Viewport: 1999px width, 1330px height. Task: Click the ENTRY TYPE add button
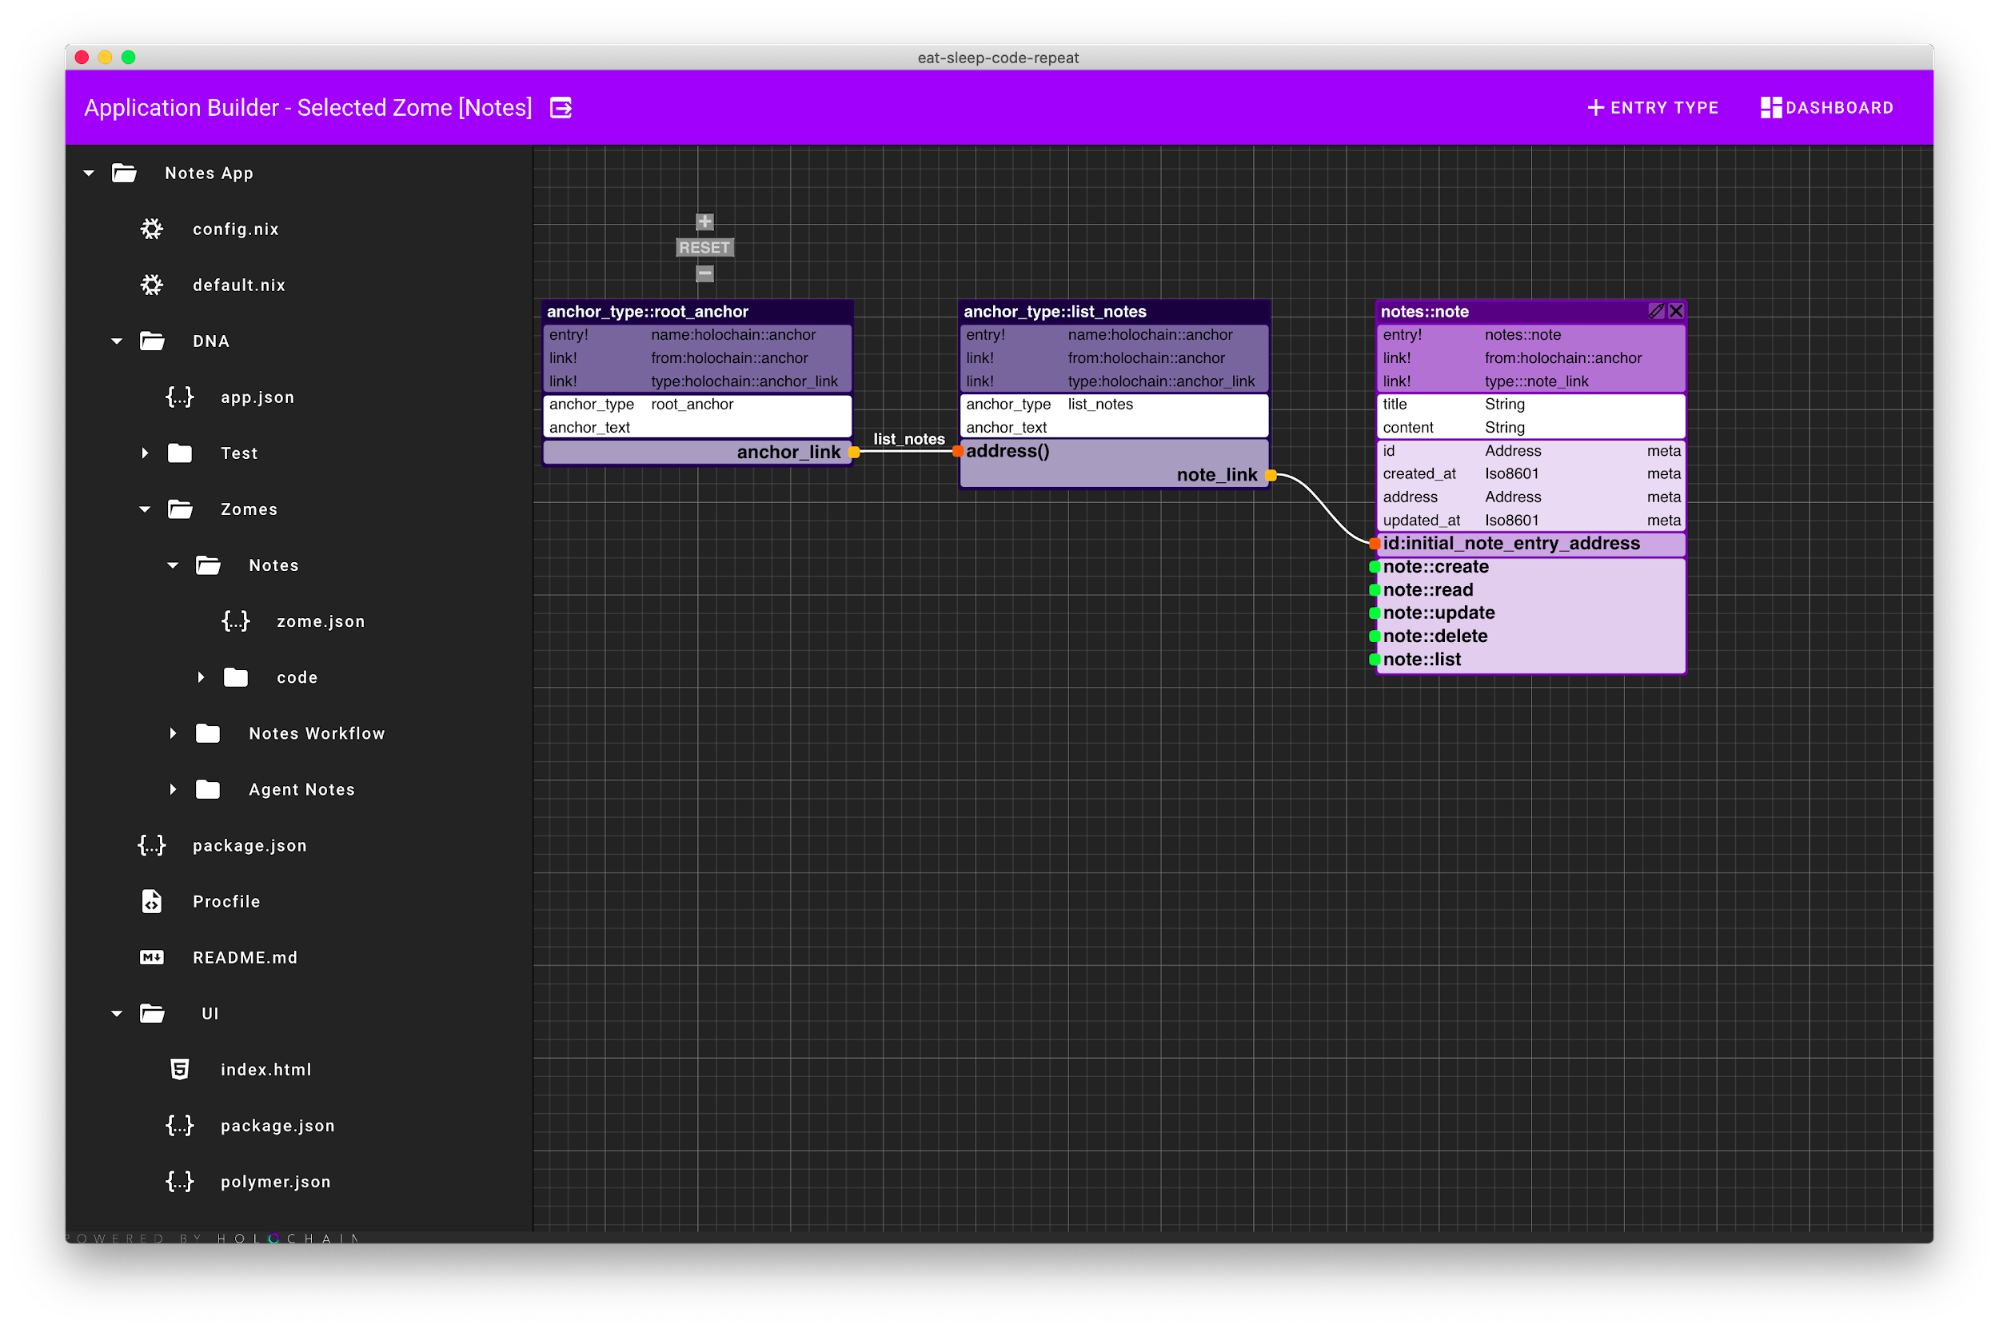point(1652,108)
